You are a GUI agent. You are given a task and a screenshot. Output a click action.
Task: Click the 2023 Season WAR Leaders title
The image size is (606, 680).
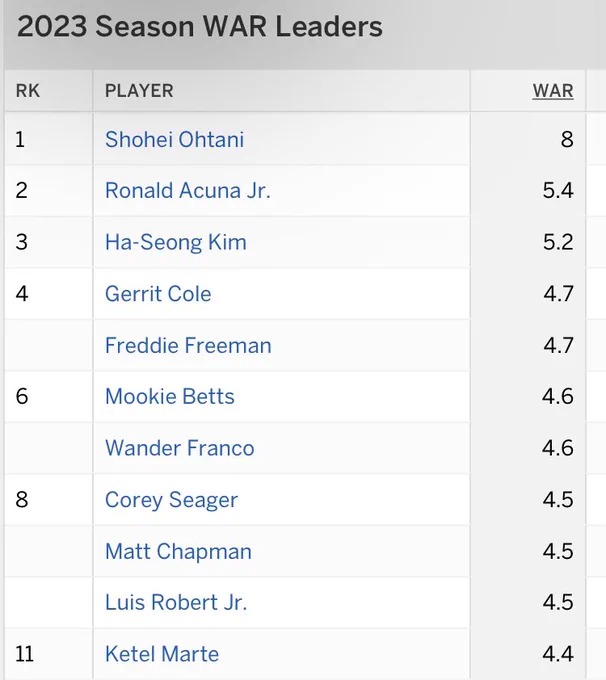pos(200,27)
